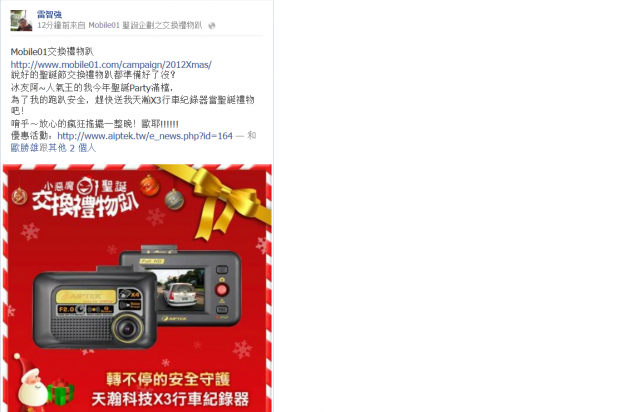Click the Santa Claus figure in photo

(31, 383)
